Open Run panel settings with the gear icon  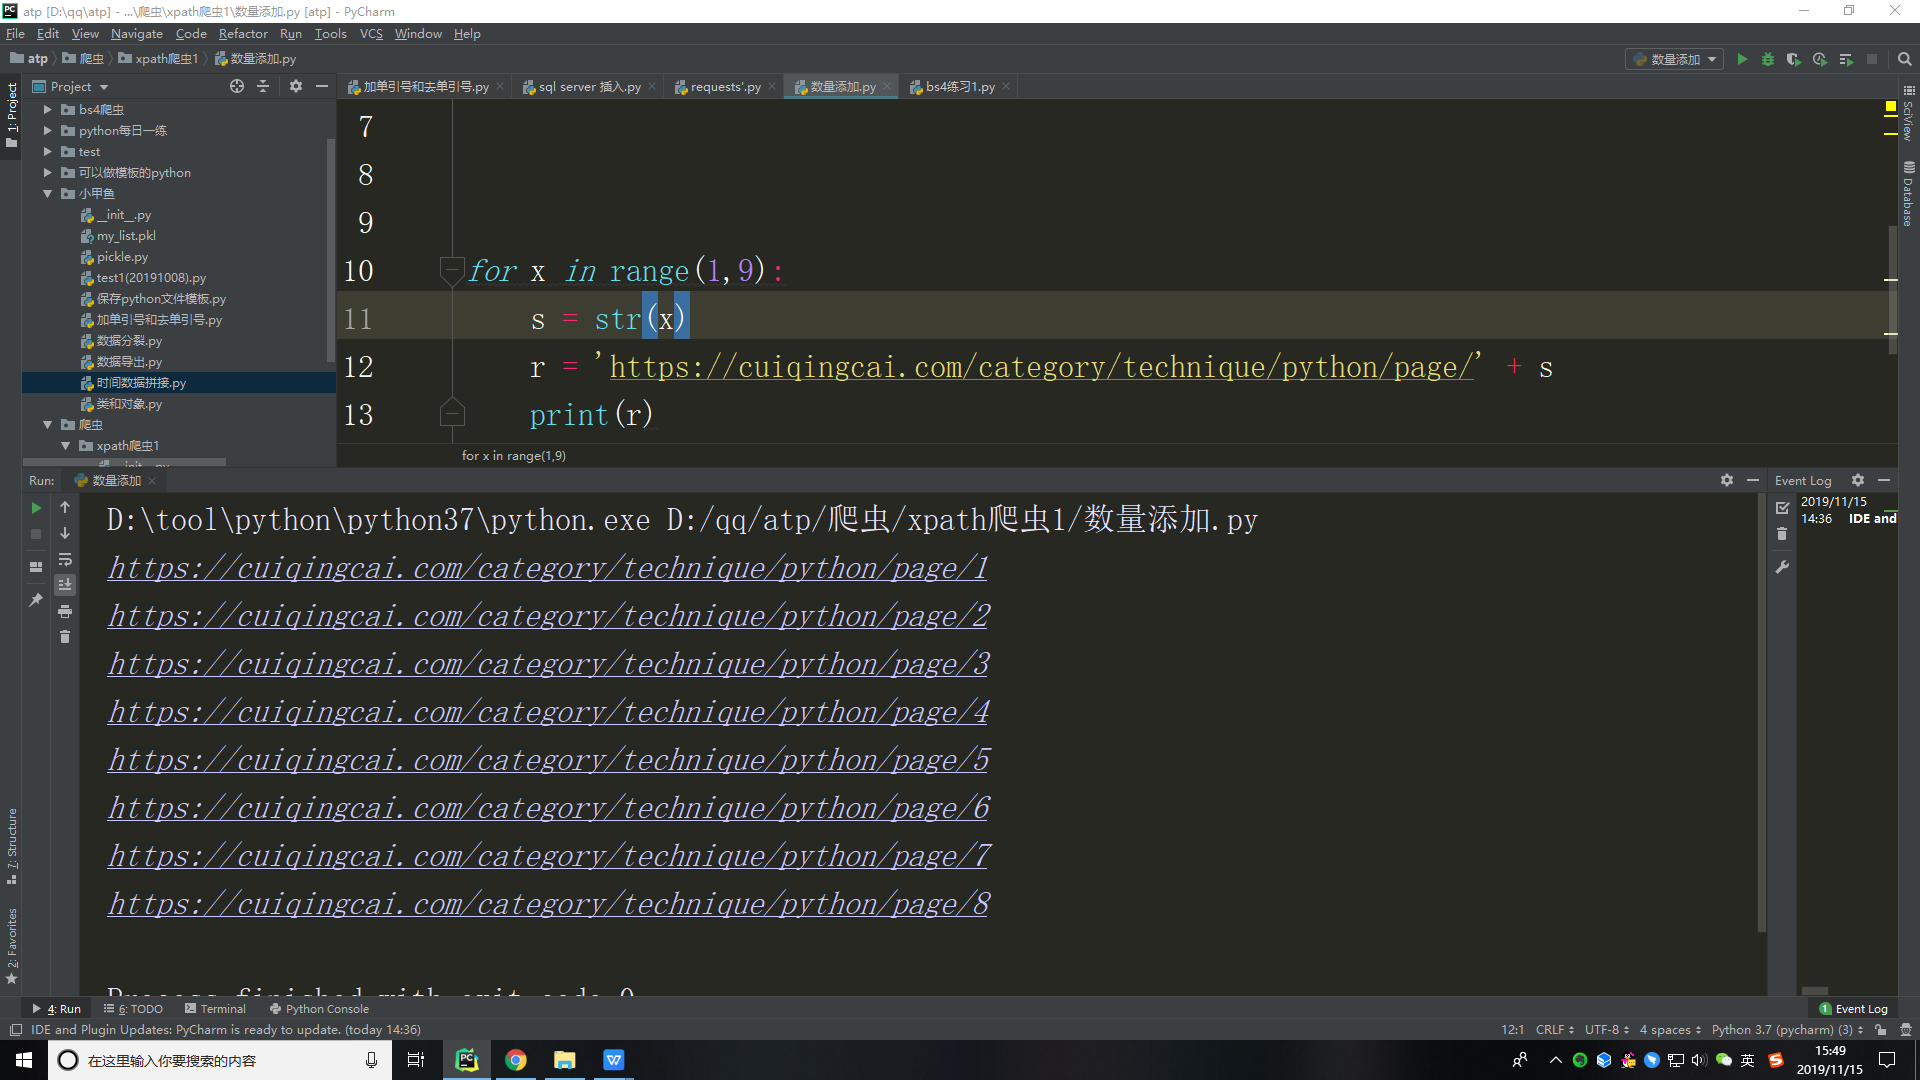1727,480
